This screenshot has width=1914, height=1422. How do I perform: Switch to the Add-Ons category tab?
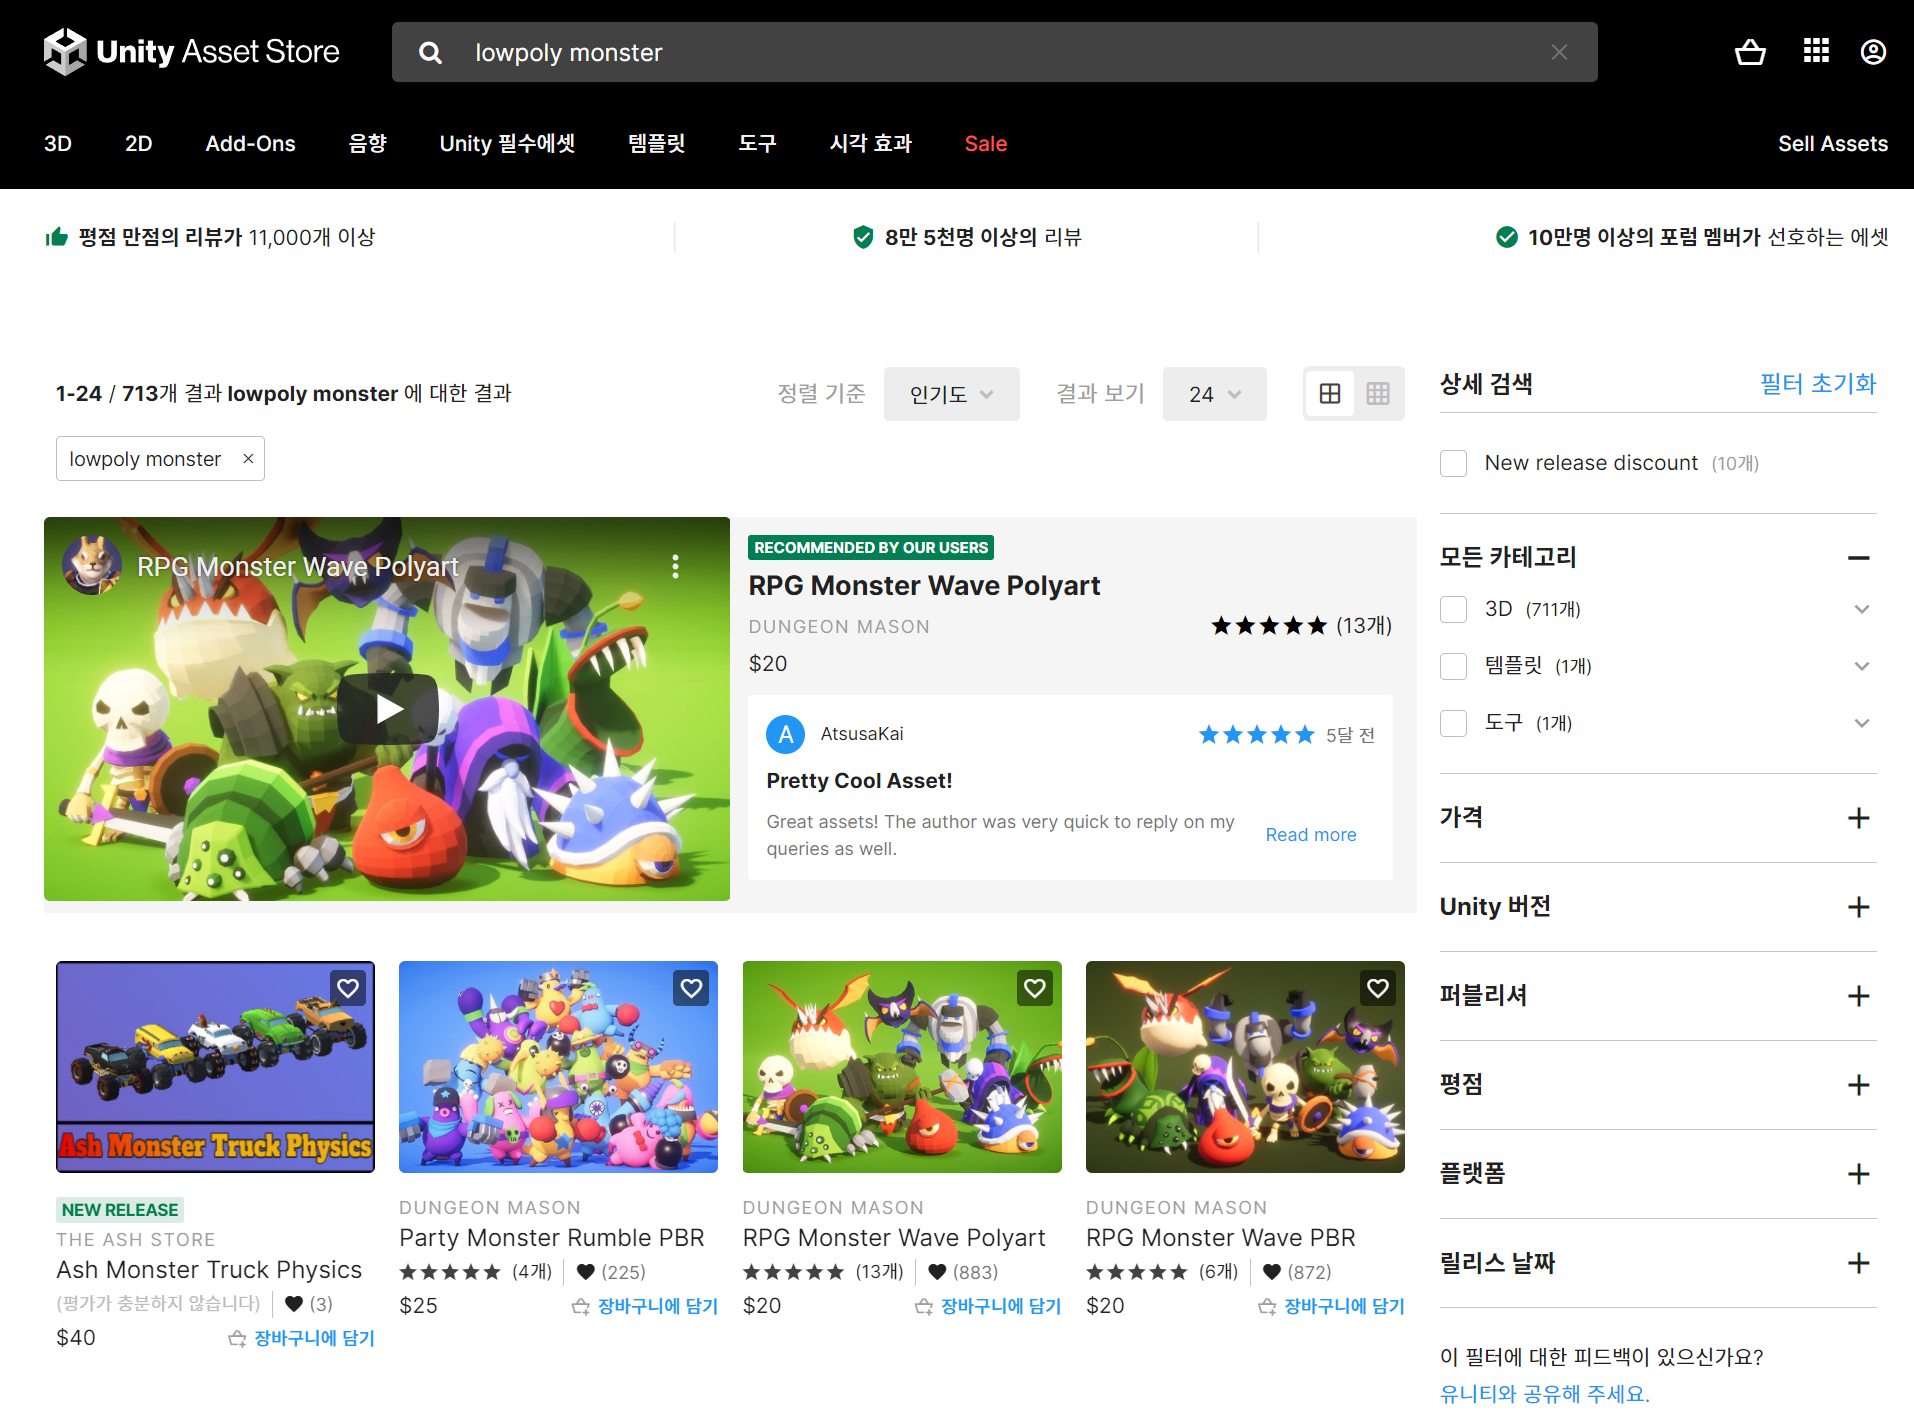click(x=250, y=143)
